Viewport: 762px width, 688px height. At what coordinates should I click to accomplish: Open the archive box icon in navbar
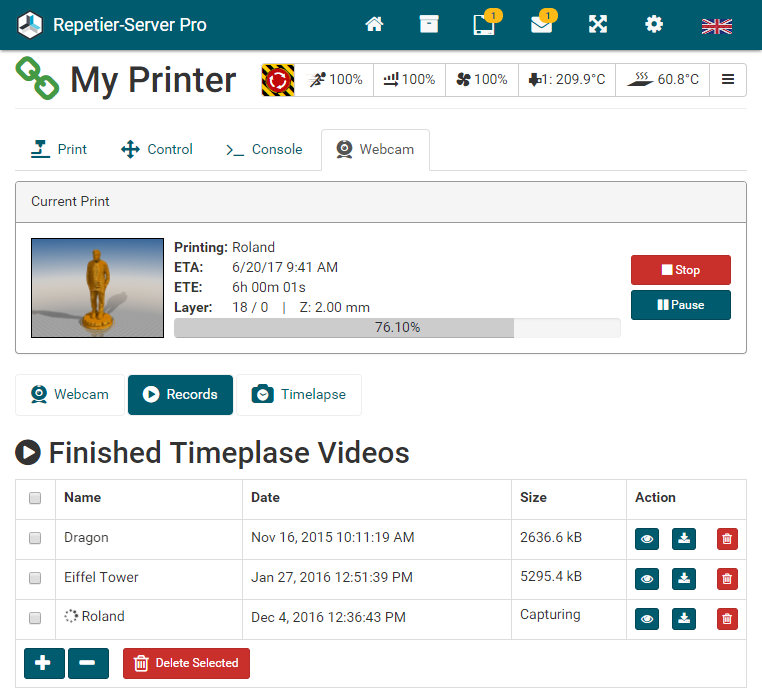(429, 24)
